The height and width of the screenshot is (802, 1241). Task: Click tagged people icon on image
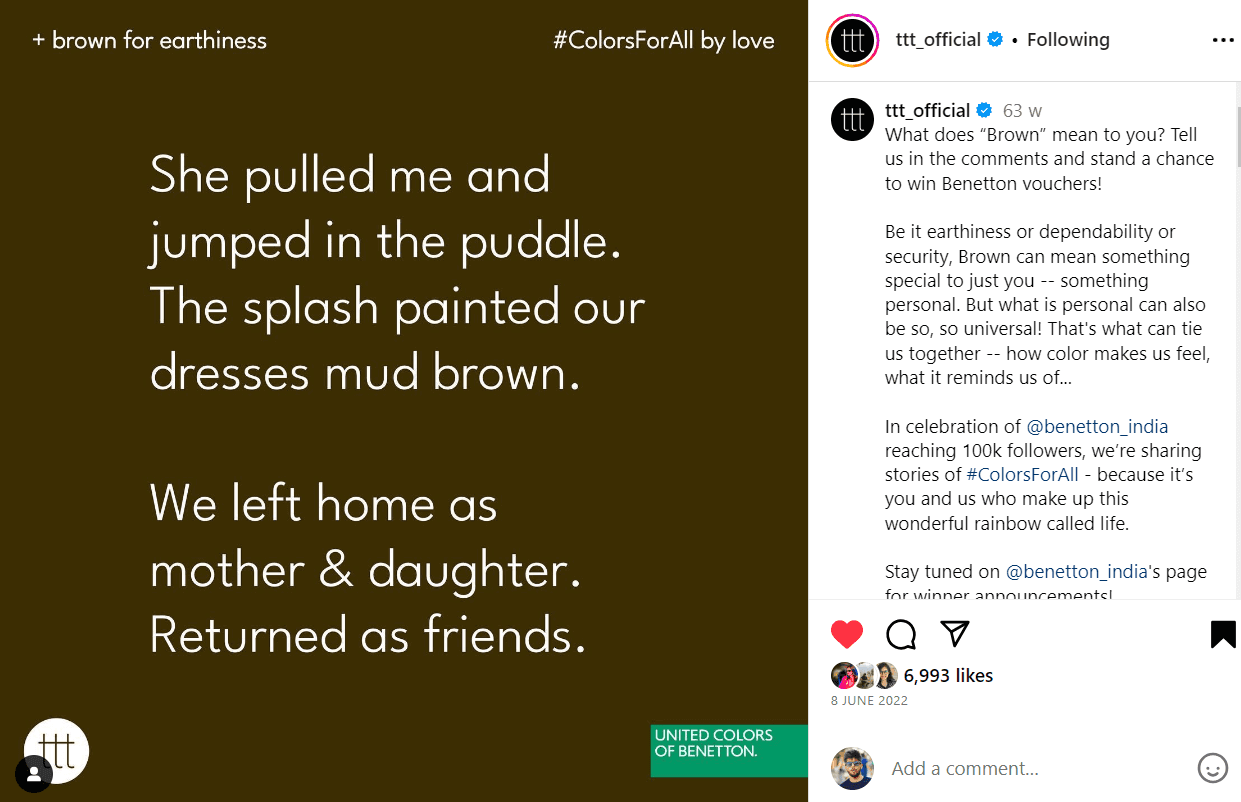pos(34,773)
